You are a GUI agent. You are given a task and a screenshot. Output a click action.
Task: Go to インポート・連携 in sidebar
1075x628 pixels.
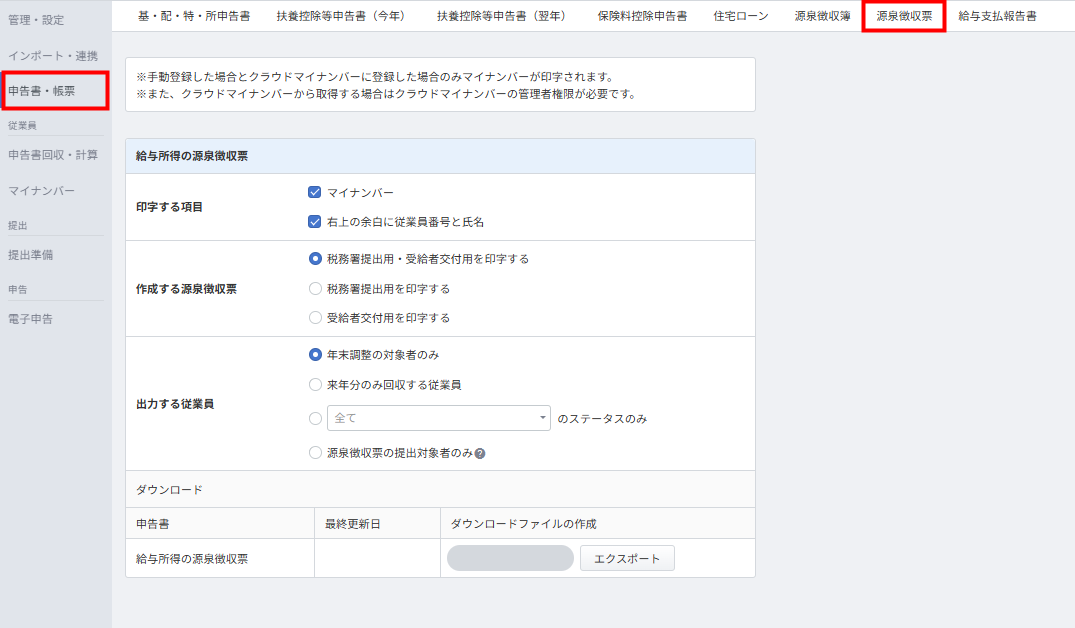coord(52,56)
